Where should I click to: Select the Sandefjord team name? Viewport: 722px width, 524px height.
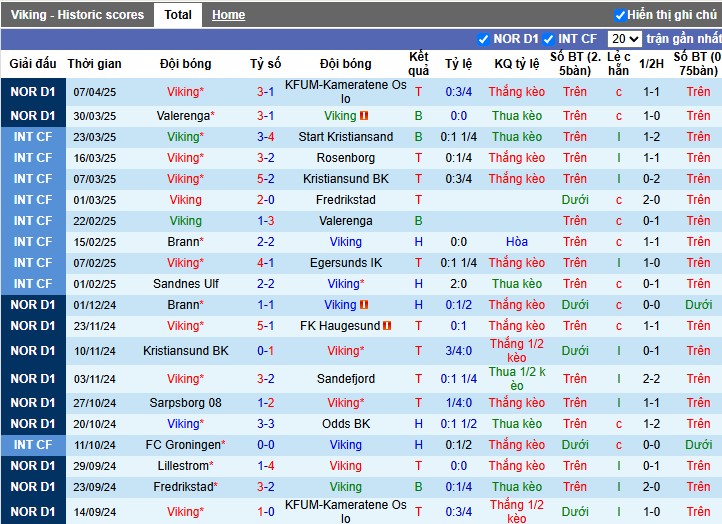pos(345,379)
